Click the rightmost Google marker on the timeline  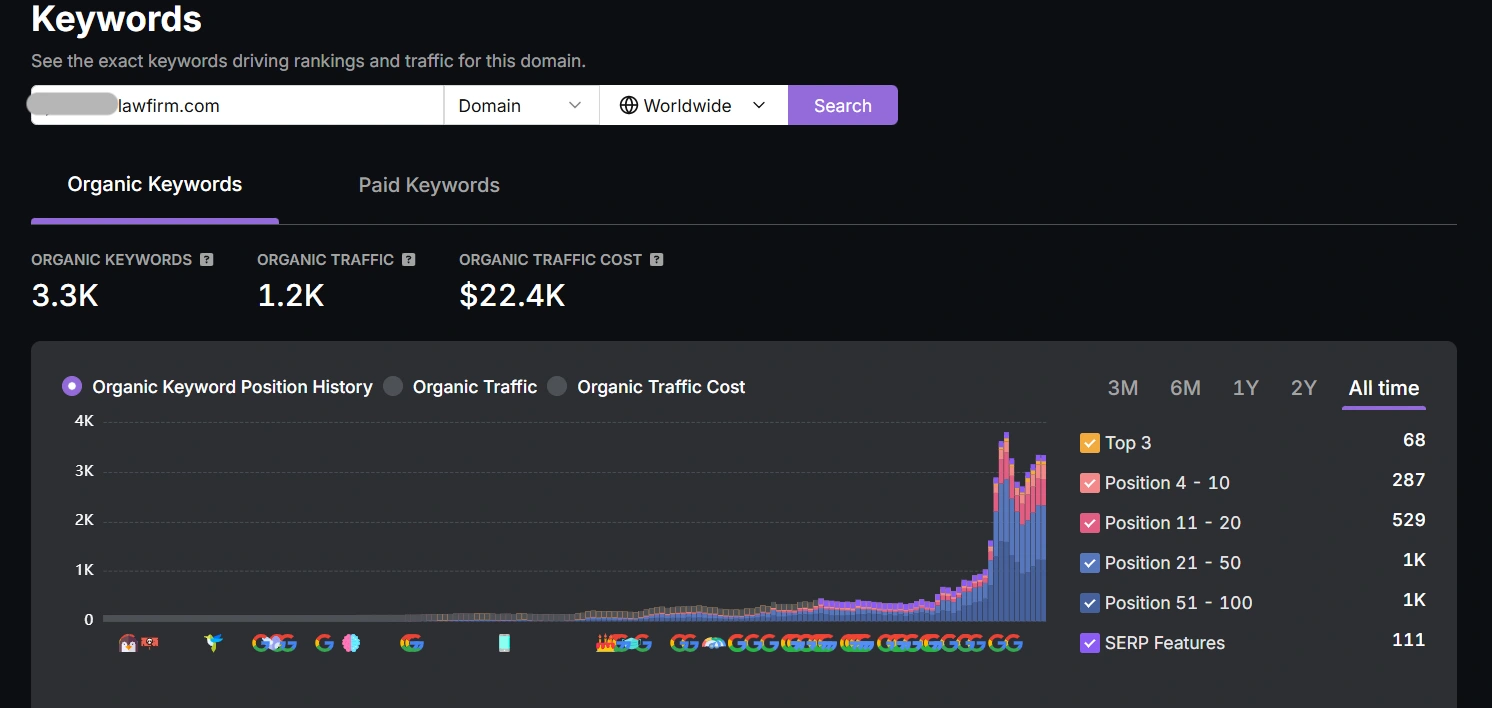(1012, 643)
